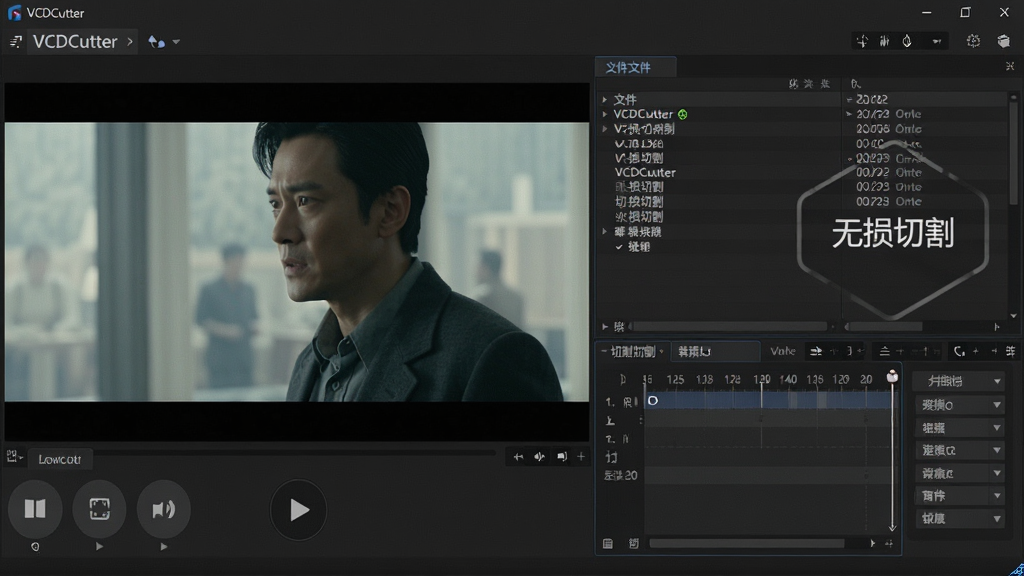Click the plus icon right of the seek bar
Screen dimensions: 1024x576
click(581, 457)
